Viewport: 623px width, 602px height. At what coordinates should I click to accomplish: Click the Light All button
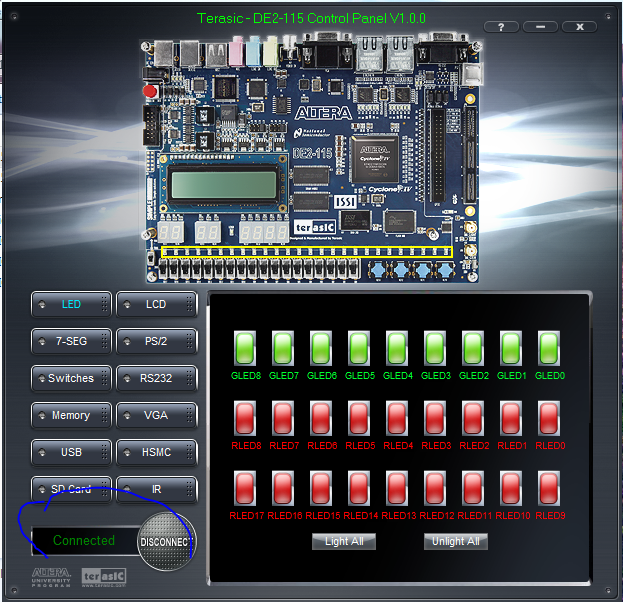(344, 542)
